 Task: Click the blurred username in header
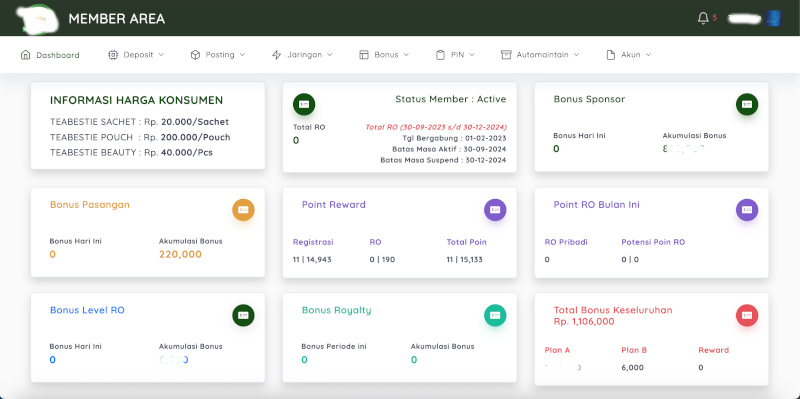coord(744,18)
